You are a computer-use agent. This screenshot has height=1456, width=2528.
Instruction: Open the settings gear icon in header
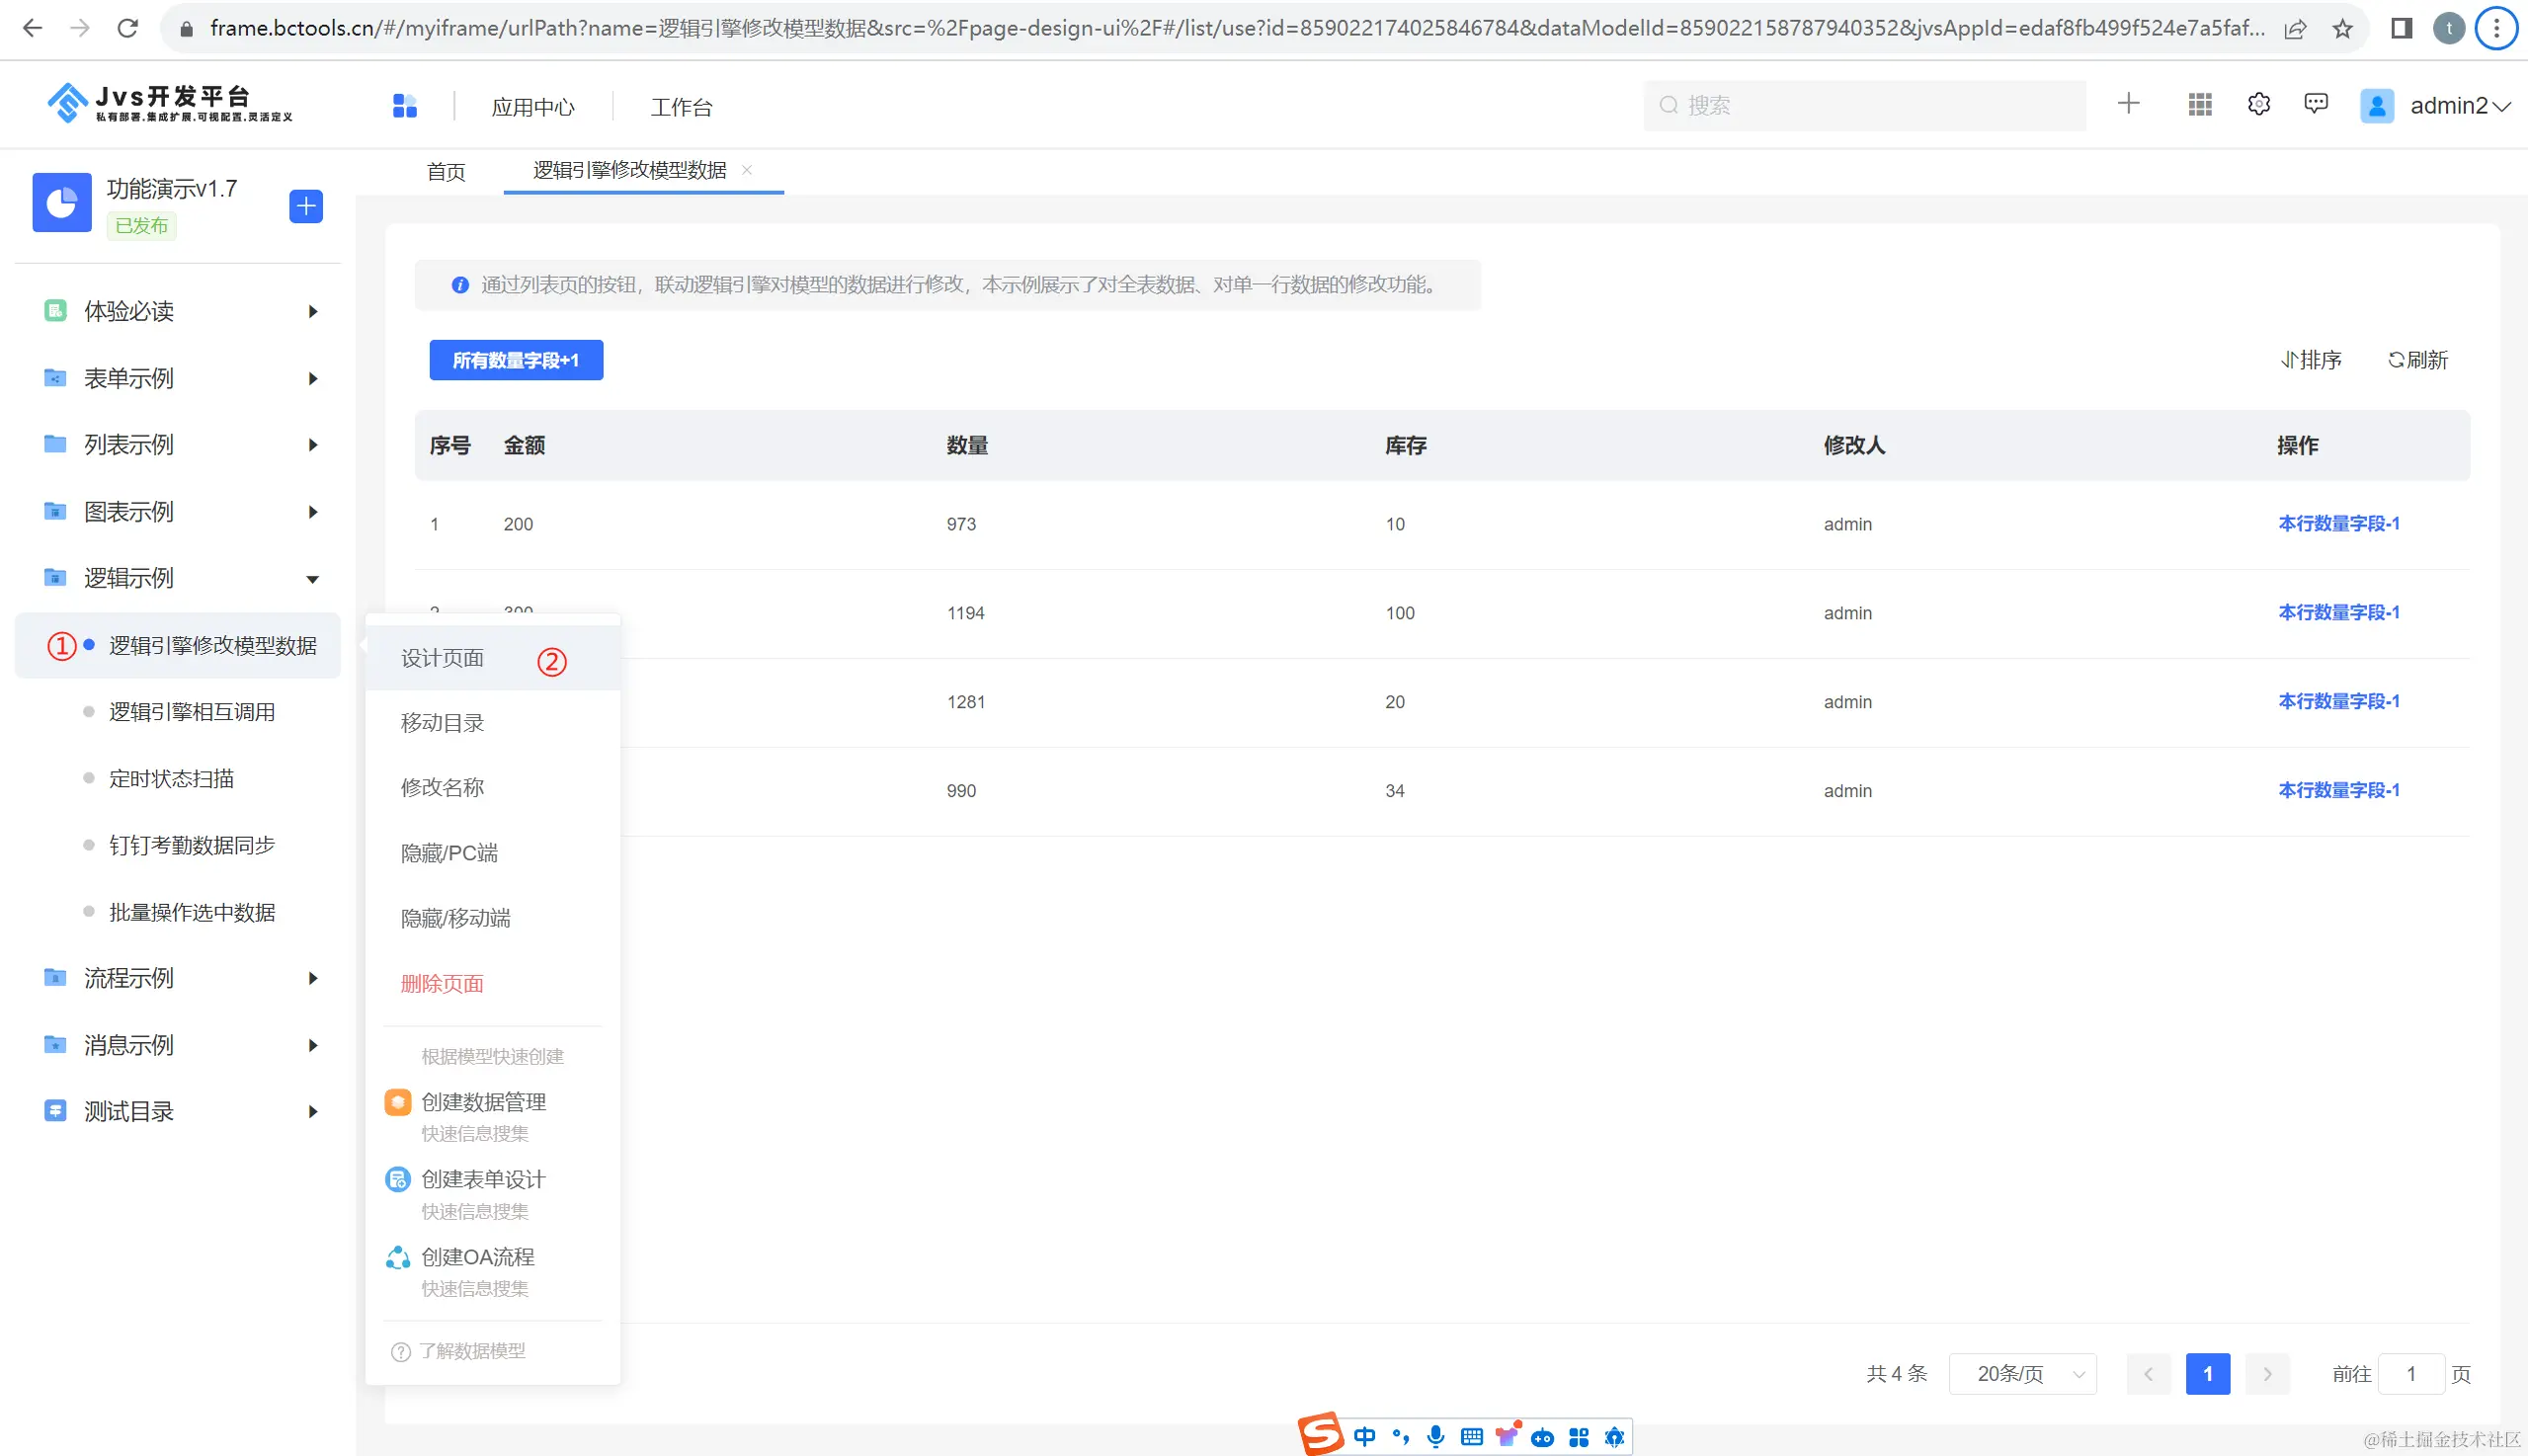[2258, 104]
